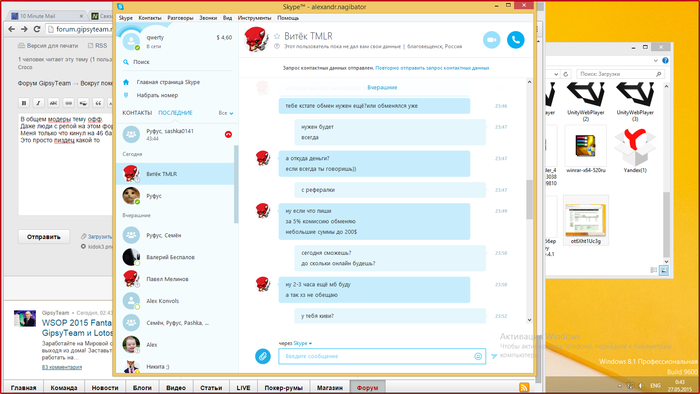This screenshot has height=394, width=700.
Task: Open the Все contacts filter dropdown
Action: [226, 113]
